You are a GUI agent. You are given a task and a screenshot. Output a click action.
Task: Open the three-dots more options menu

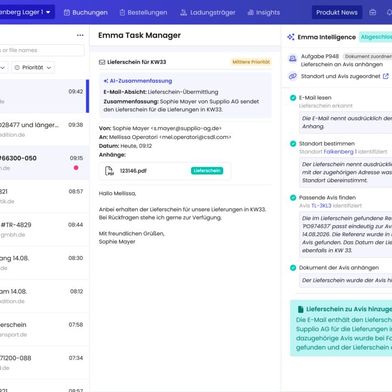point(80,35)
